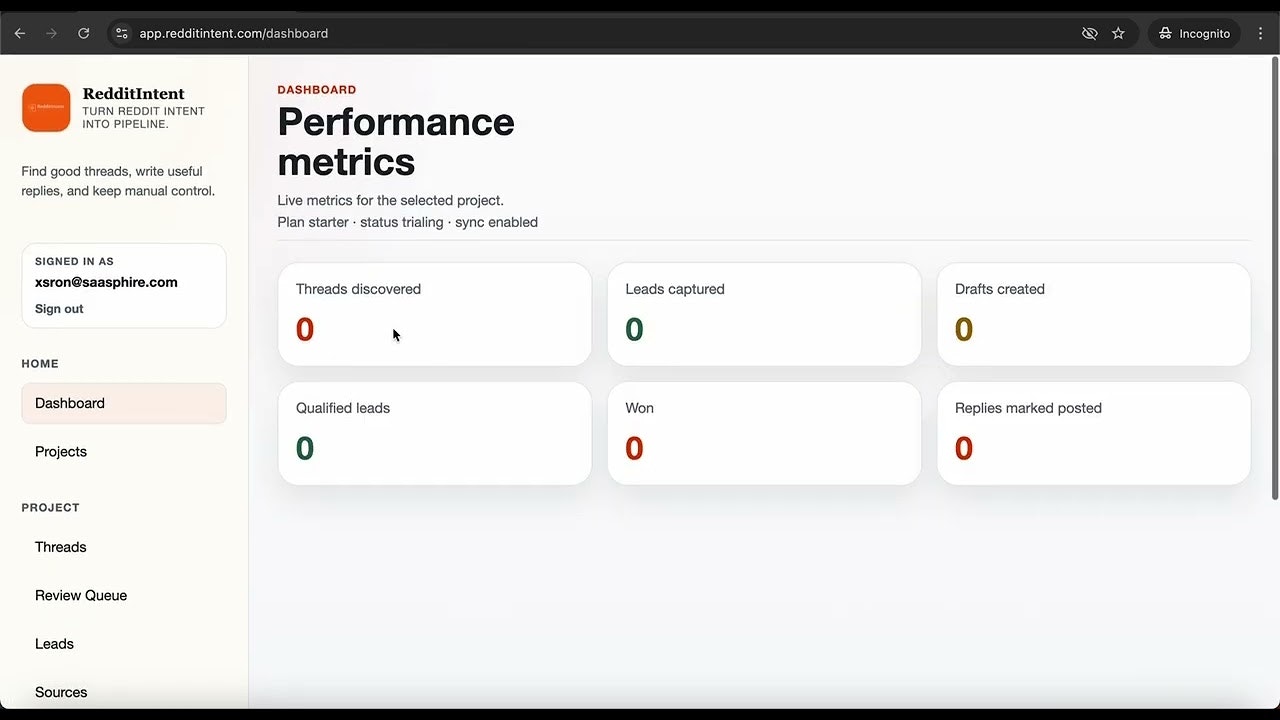
Task: Click the Qualified leads metric card
Action: 434,433
